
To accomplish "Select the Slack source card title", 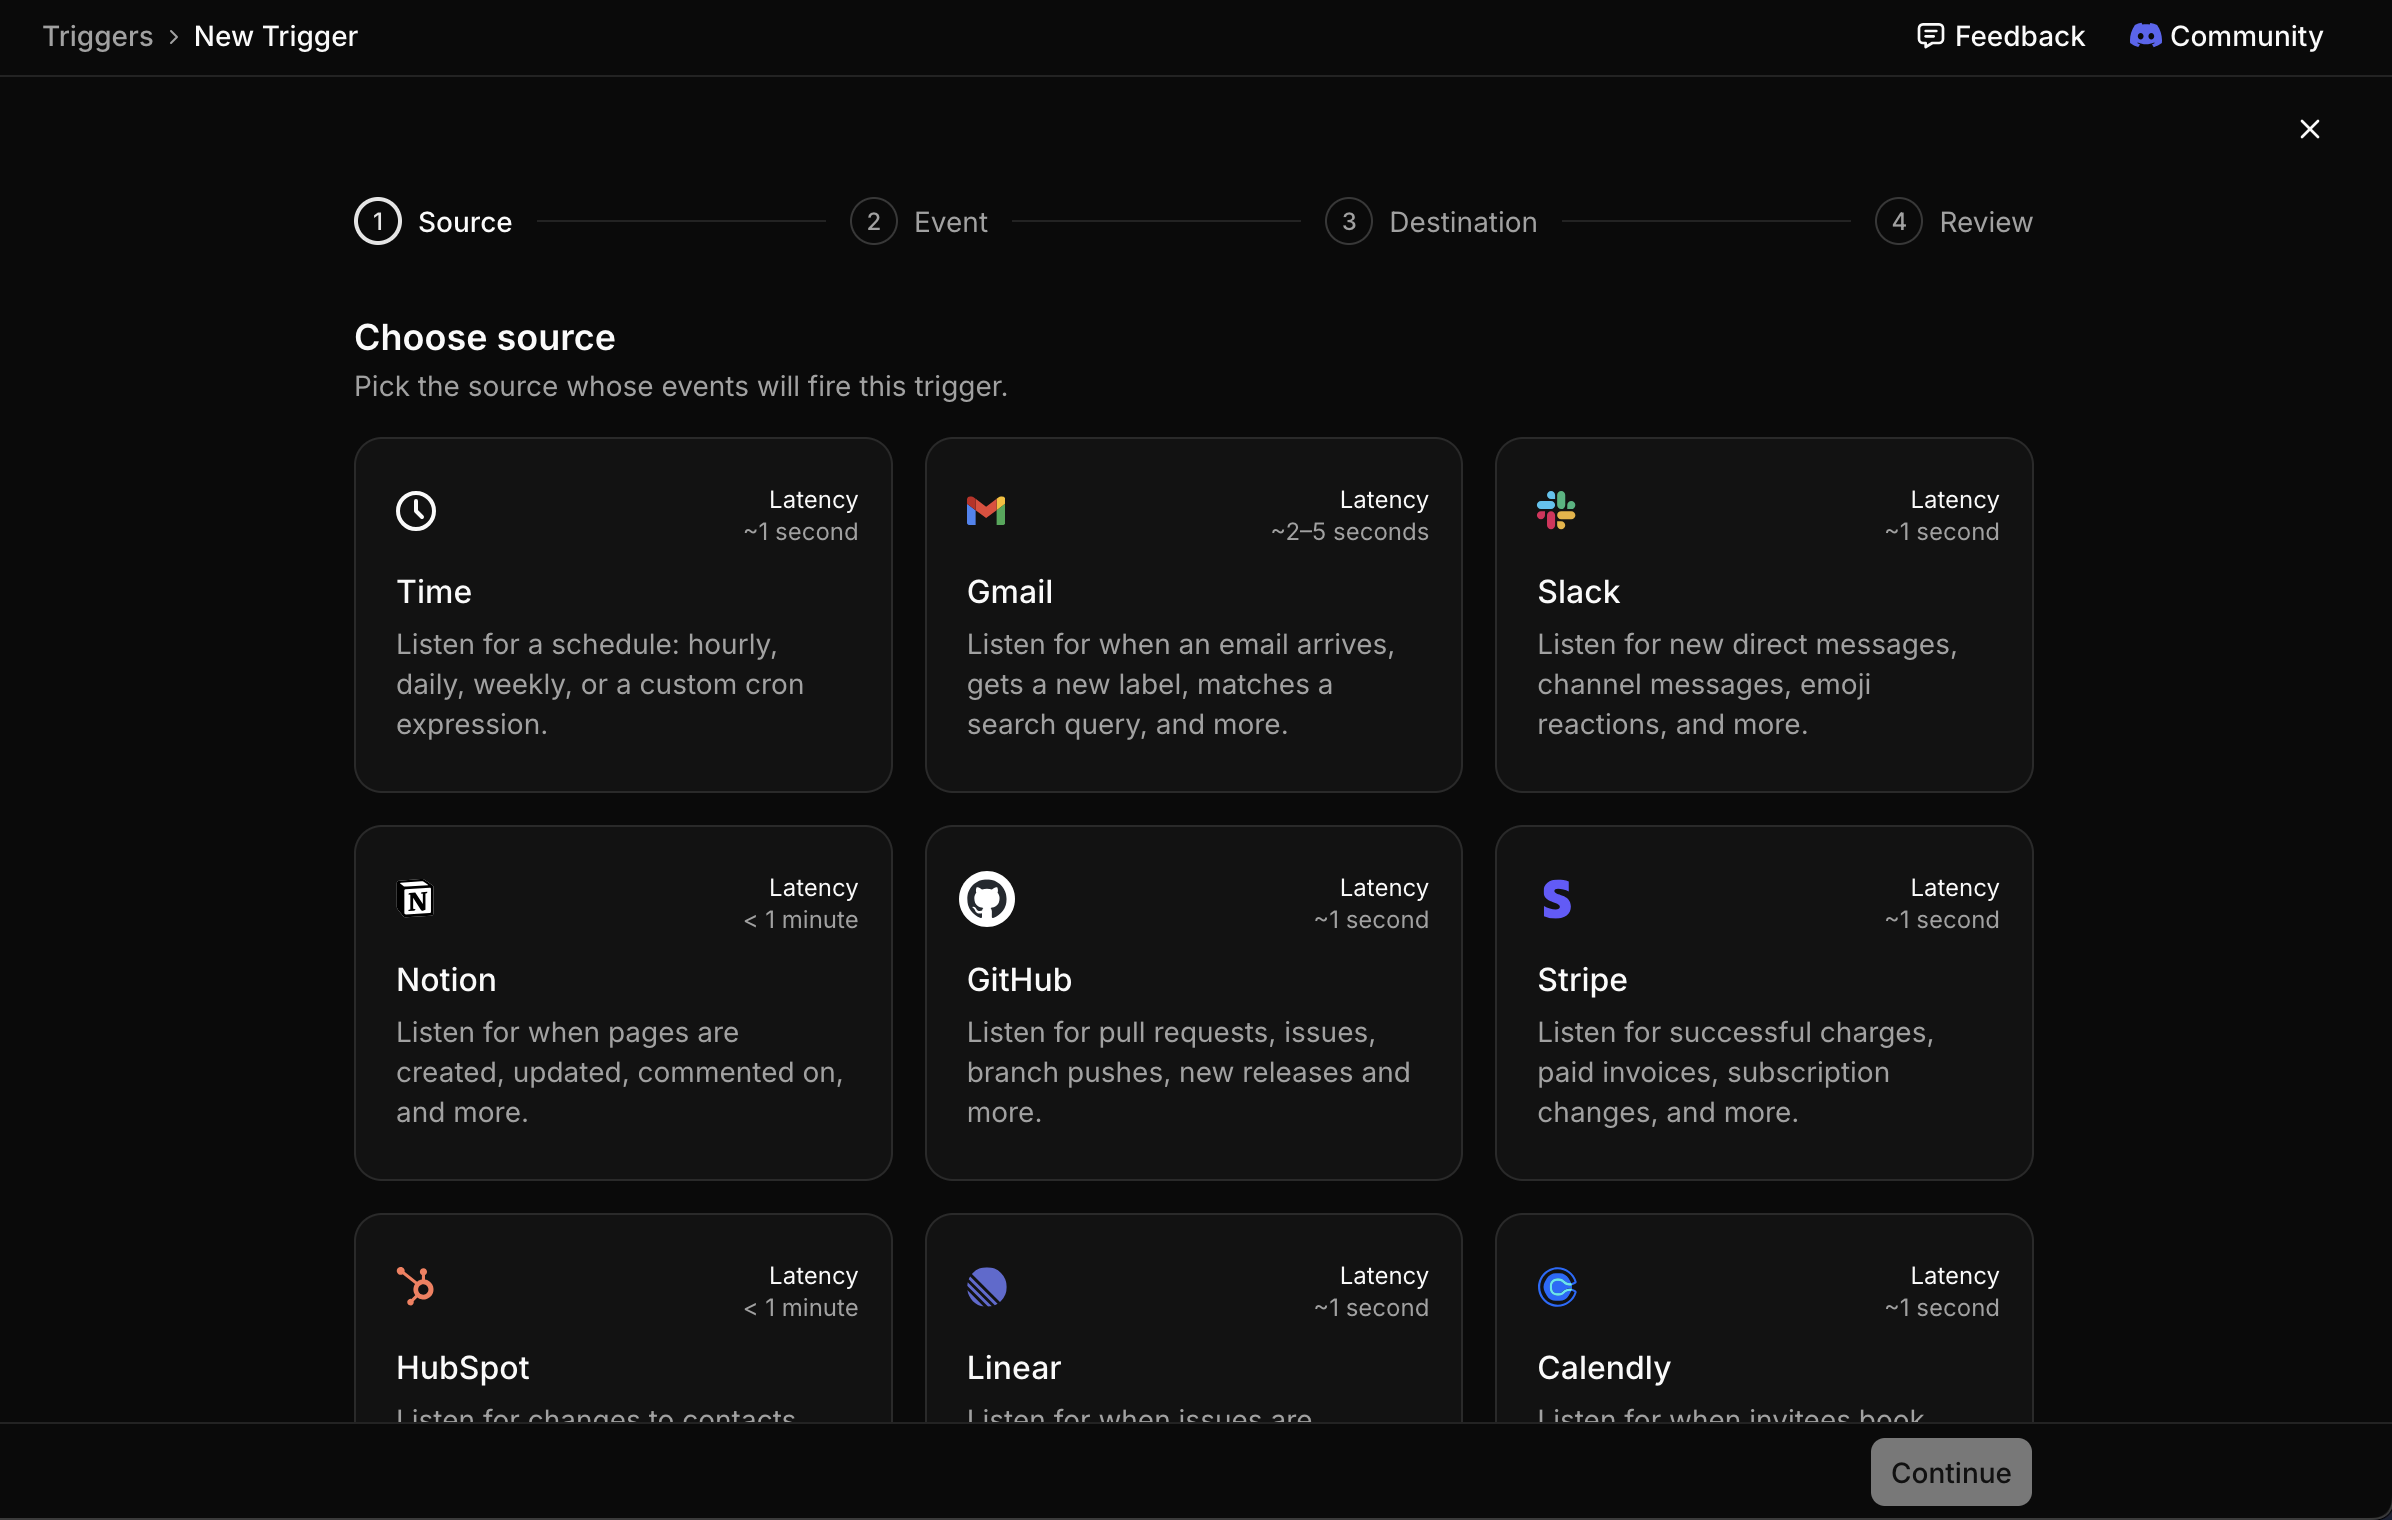I will click(1578, 592).
